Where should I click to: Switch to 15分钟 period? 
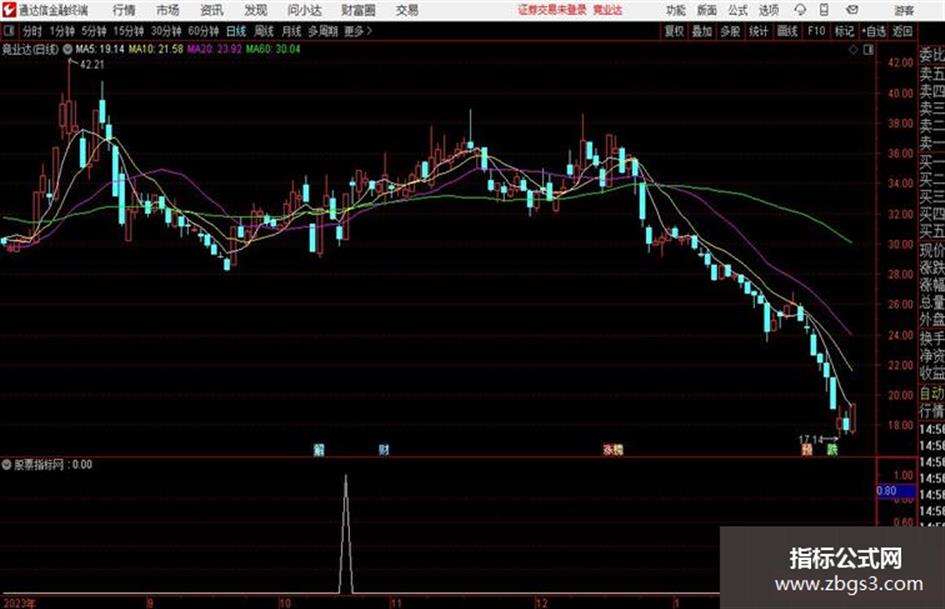pyautogui.click(x=129, y=31)
